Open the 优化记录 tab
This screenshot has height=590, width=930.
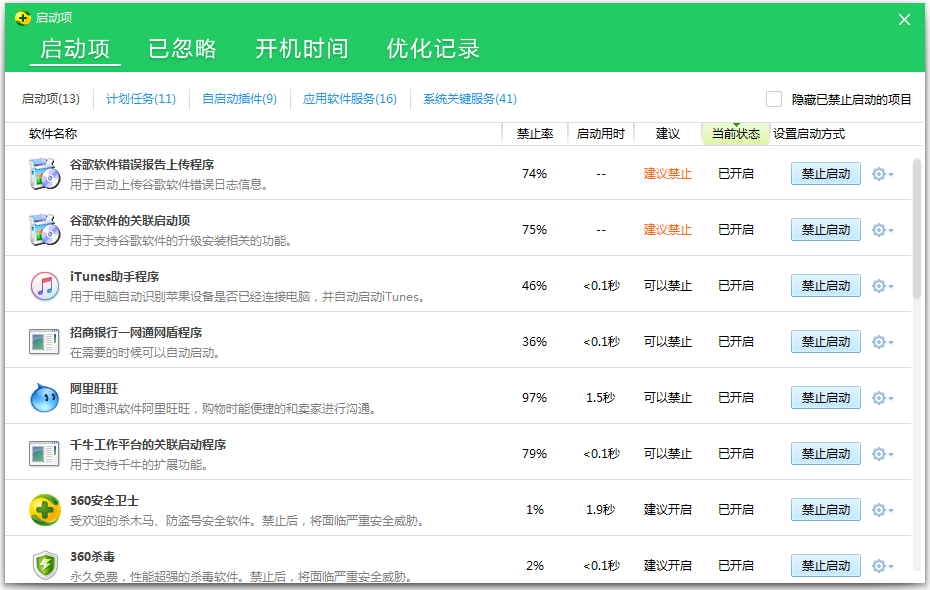(x=433, y=49)
